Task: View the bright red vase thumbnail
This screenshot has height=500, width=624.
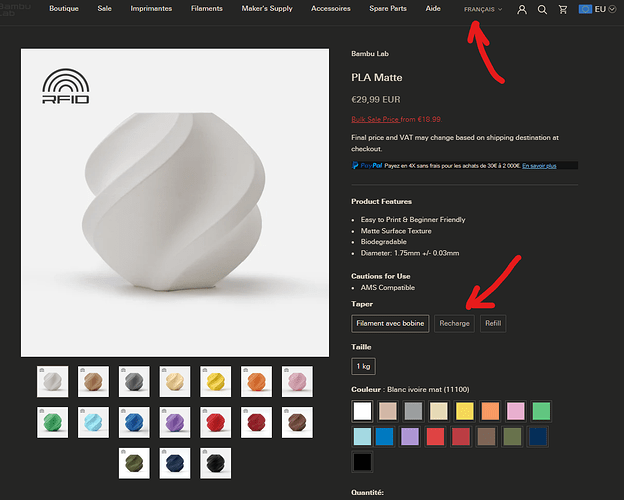Action: 216,422
